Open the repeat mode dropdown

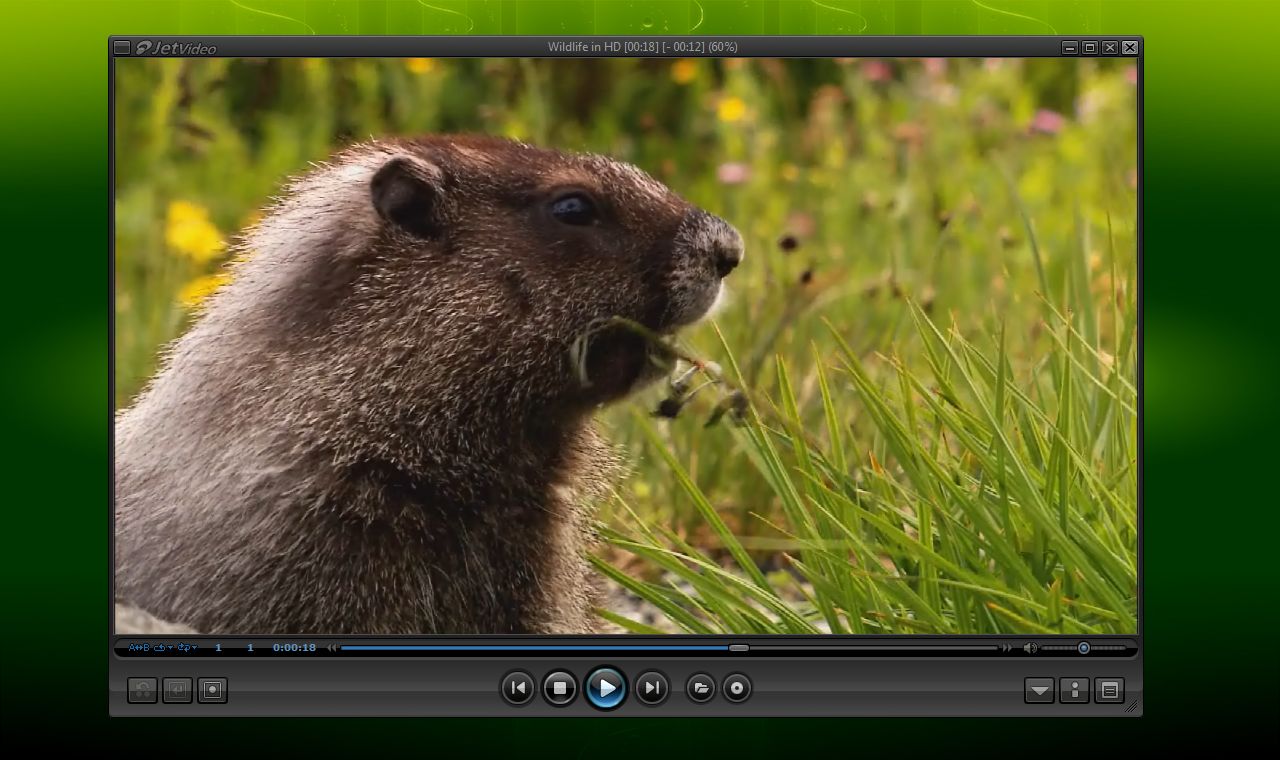pos(164,648)
